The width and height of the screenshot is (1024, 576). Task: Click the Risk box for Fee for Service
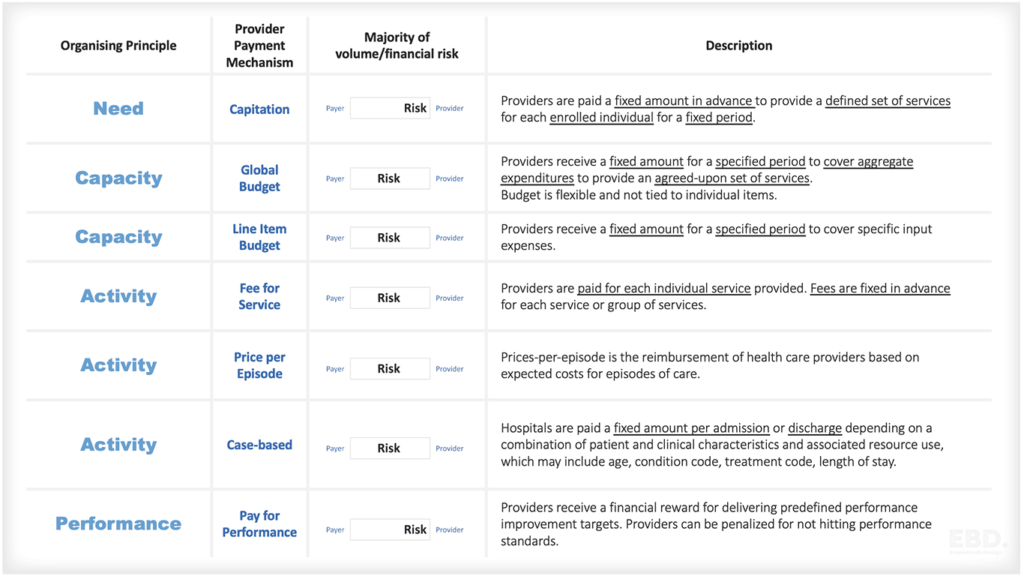pyautogui.click(x=390, y=298)
